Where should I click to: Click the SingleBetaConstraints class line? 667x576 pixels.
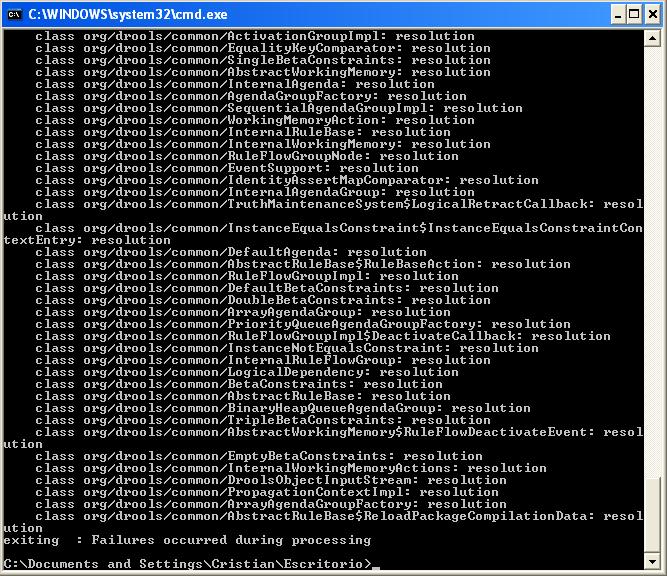(263, 60)
